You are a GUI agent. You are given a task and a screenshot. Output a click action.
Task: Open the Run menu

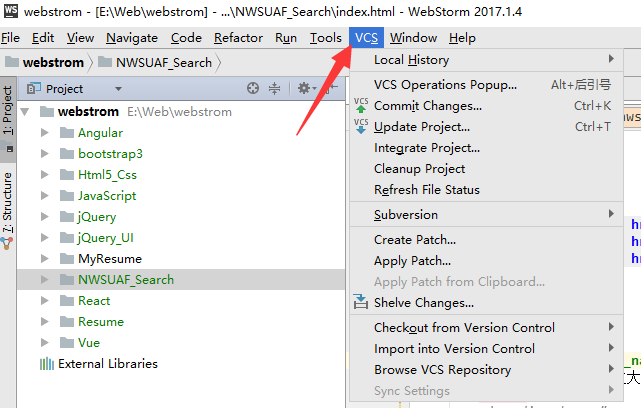(x=286, y=38)
